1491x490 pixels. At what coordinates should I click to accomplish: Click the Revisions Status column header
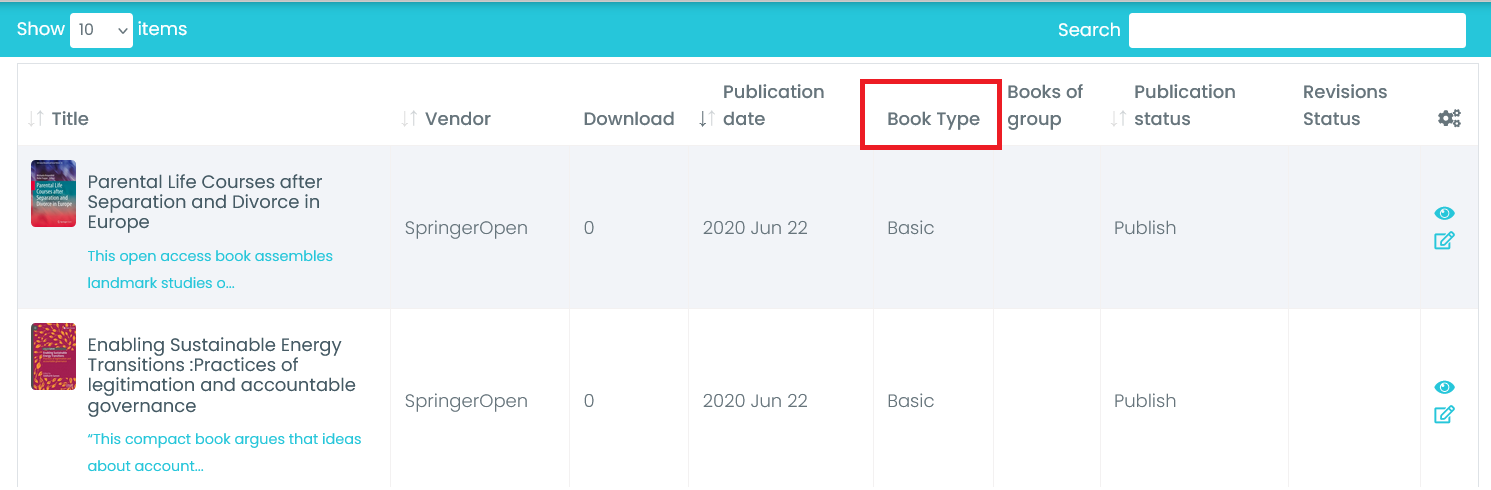[1344, 105]
